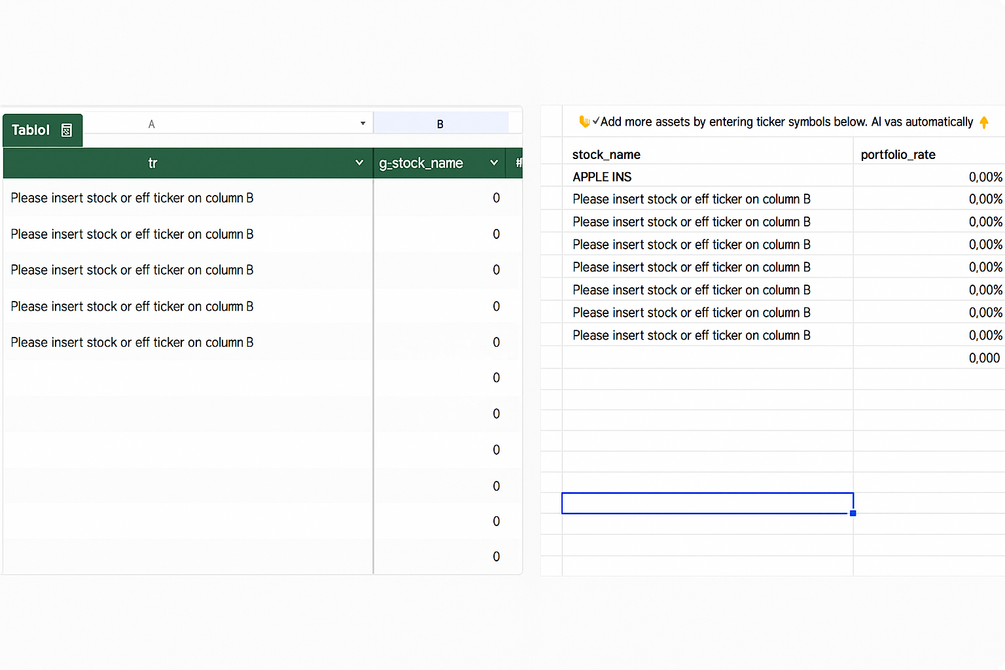This screenshot has height=670, width=1005.
Task: Select the column B header
Action: (440, 124)
